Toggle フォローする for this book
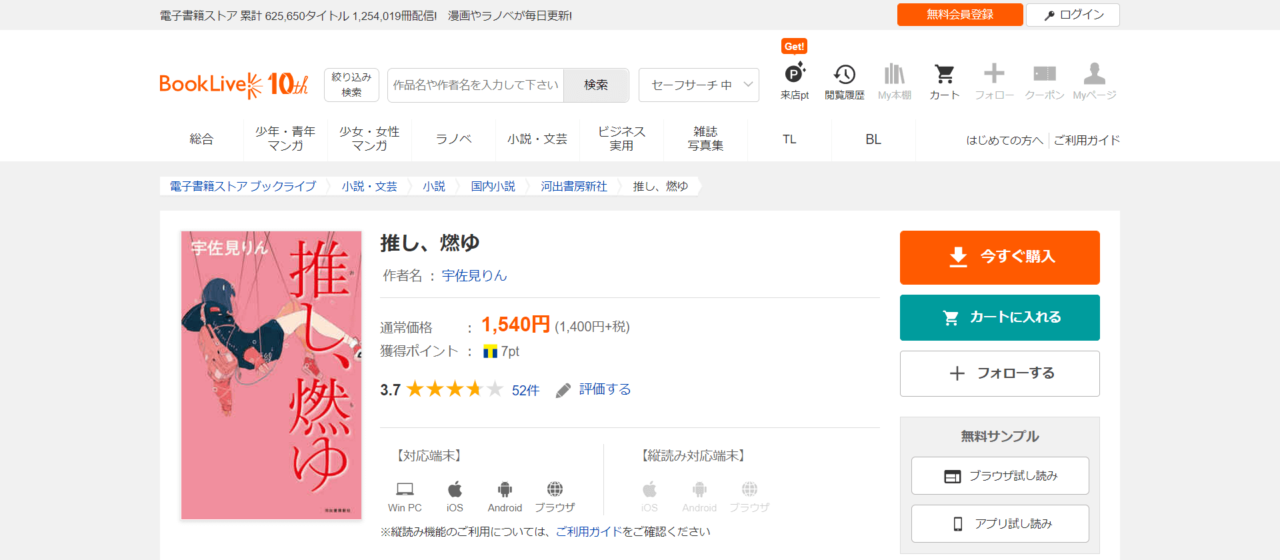 click(999, 373)
